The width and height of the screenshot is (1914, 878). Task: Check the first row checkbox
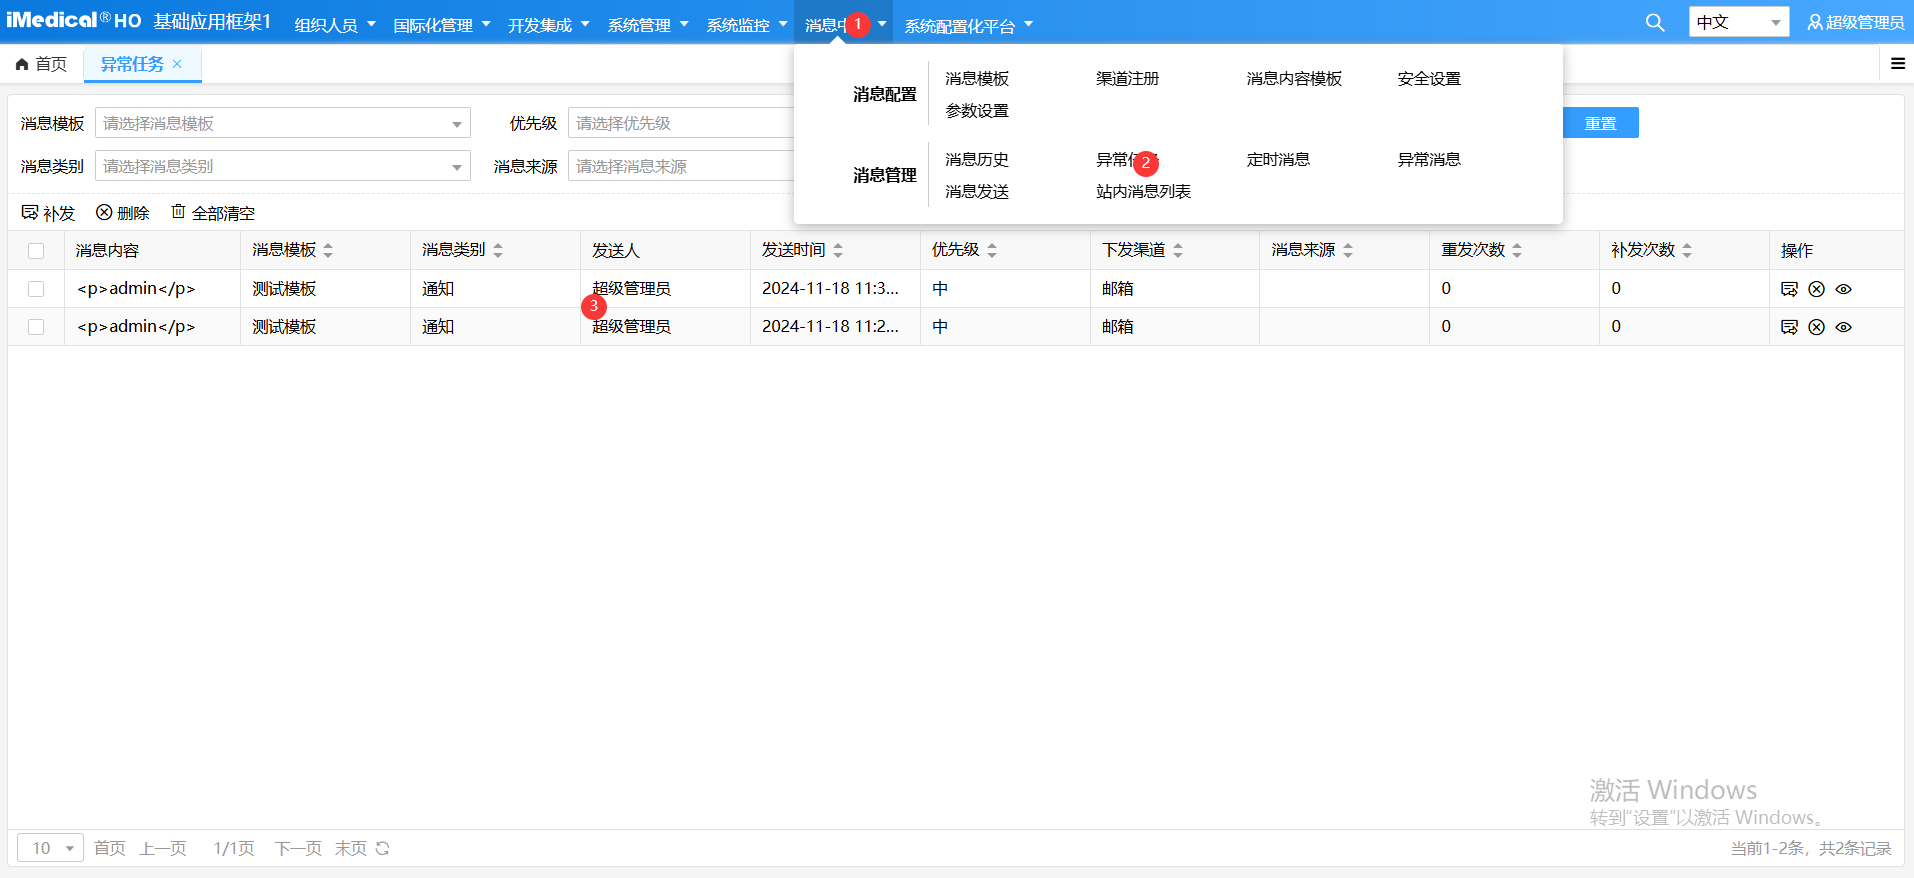point(36,289)
